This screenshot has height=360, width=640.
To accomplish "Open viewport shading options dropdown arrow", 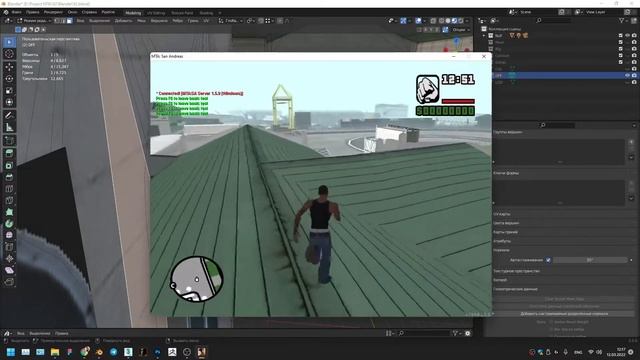I will [x=467, y=20].
